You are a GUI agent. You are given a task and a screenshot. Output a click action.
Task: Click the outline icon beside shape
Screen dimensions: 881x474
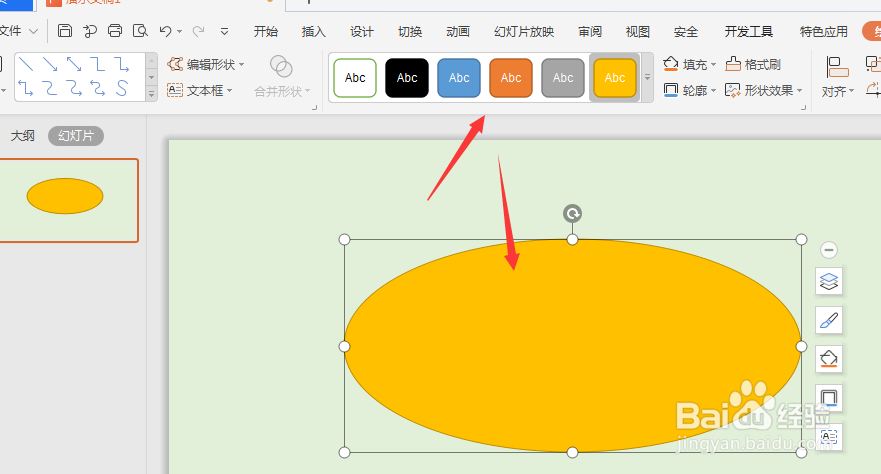[829, 398]
